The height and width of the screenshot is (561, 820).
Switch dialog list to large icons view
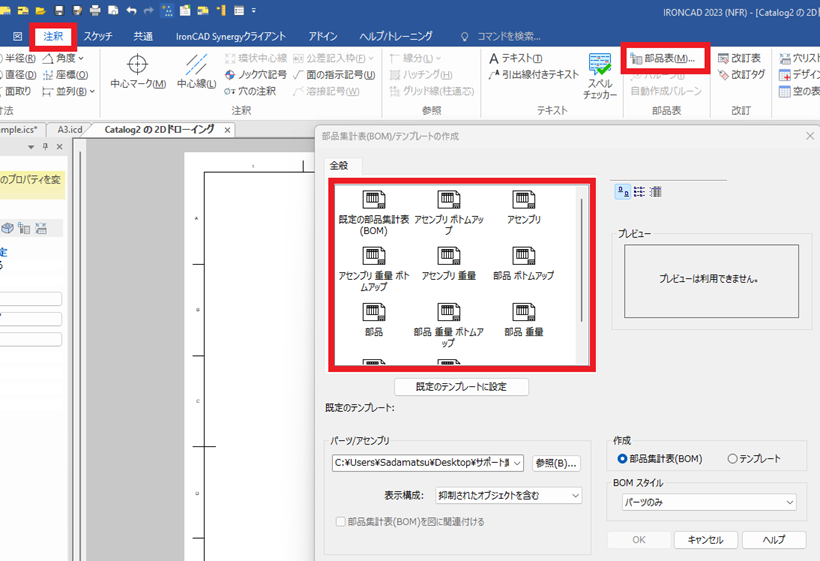[x=622, y=192]
